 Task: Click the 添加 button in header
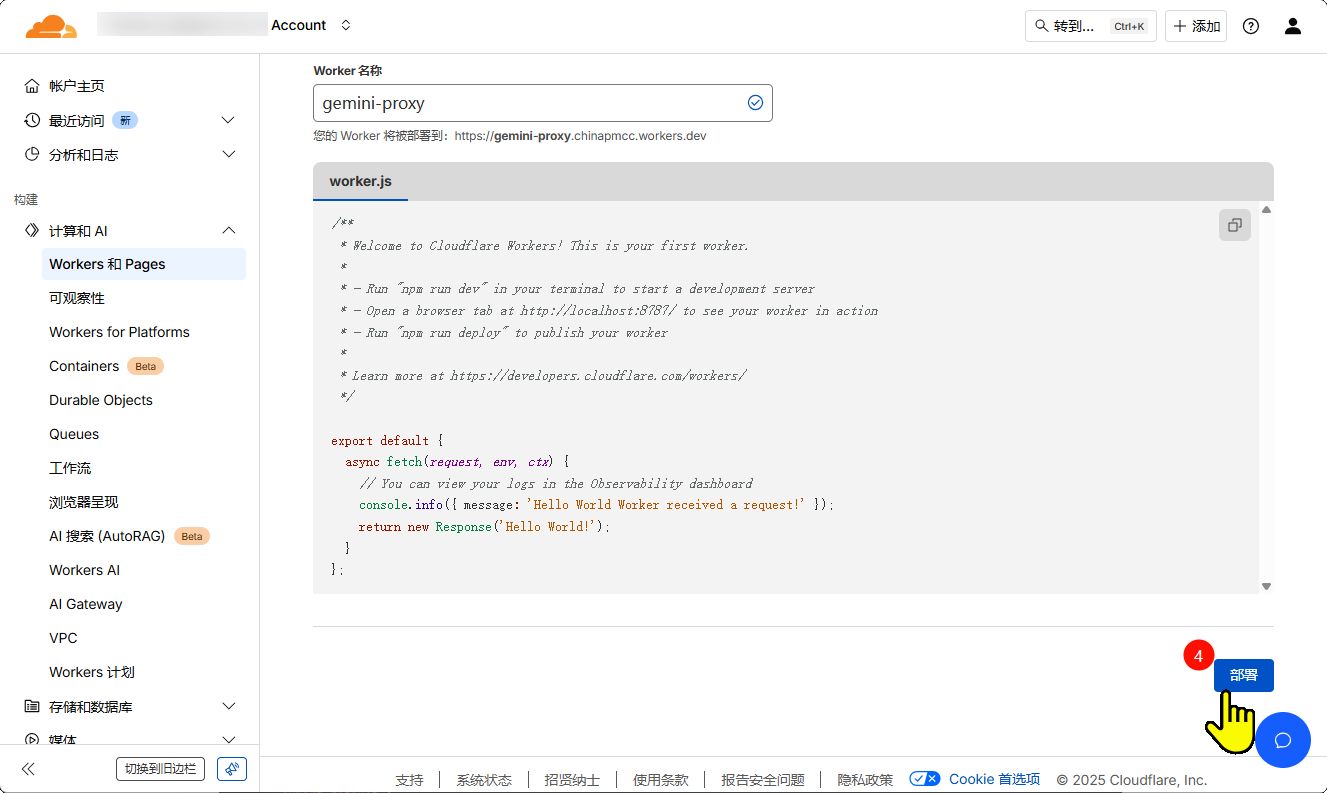(1196, 26)
